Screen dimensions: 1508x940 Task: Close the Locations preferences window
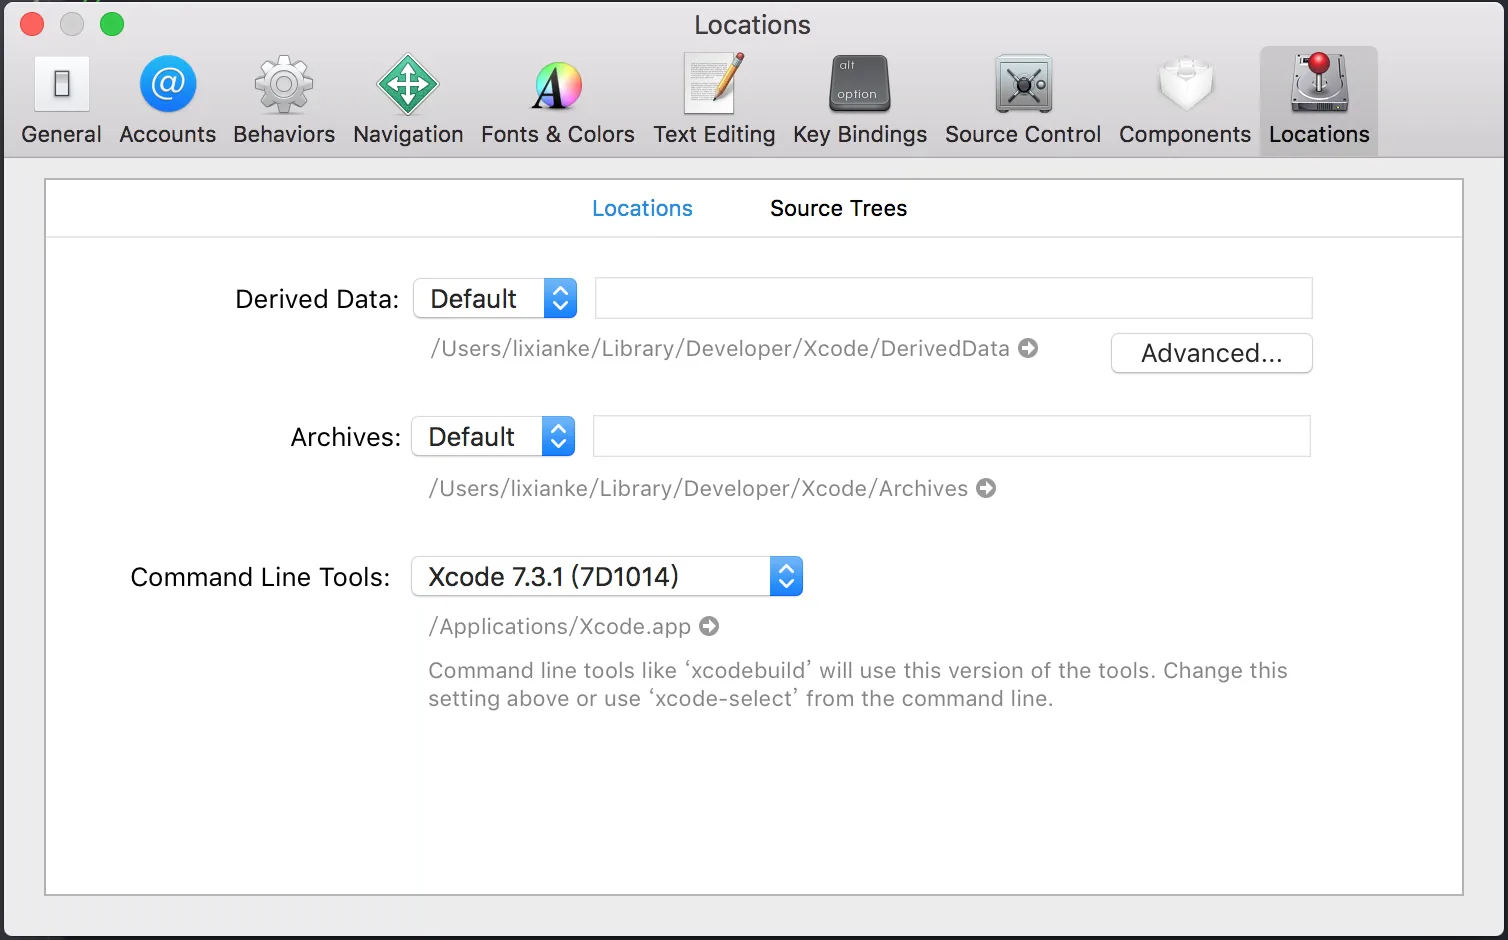click(x=32, y=24)
